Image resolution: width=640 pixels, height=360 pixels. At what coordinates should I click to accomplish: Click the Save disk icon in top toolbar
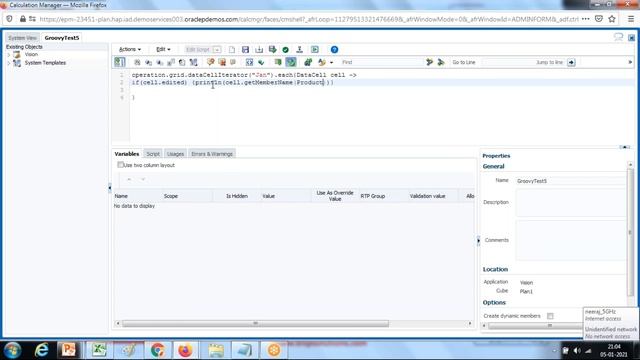point(245,50)
